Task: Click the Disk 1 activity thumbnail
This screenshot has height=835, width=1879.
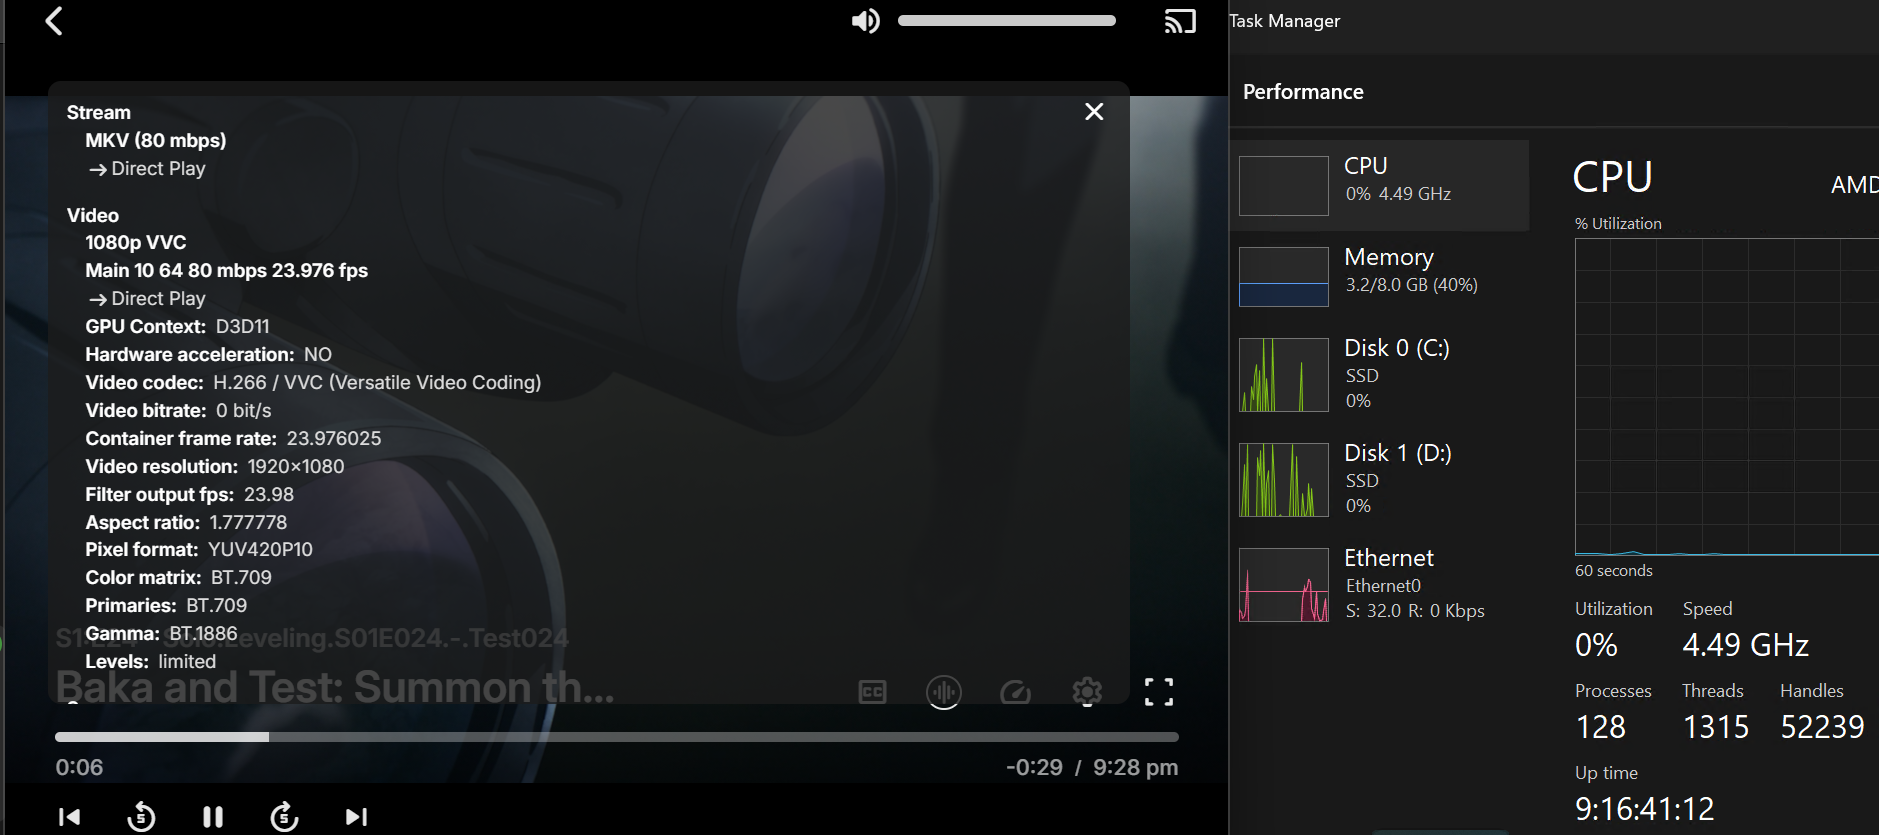Action: (x=1284, y=480)
